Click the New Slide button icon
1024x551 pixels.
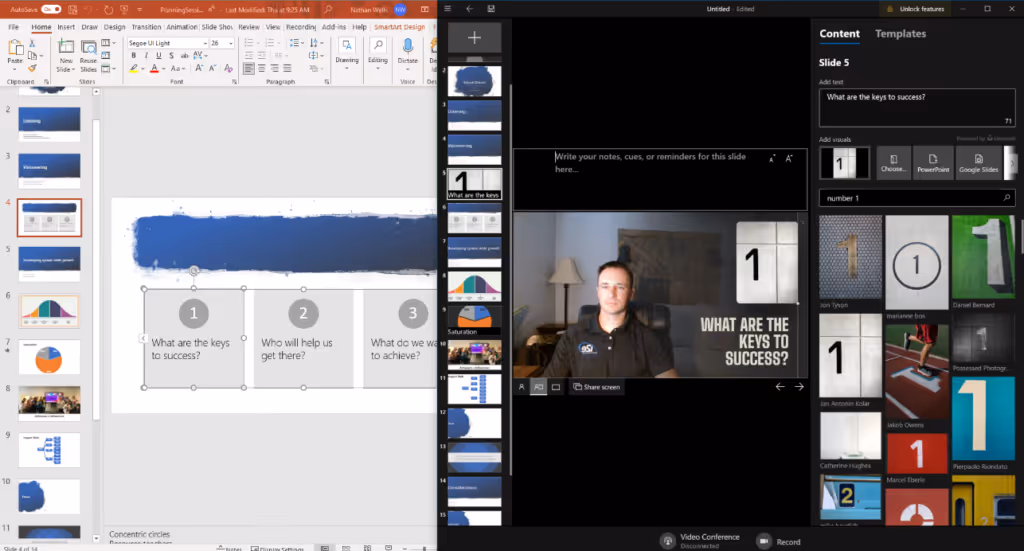coord(66,47)
